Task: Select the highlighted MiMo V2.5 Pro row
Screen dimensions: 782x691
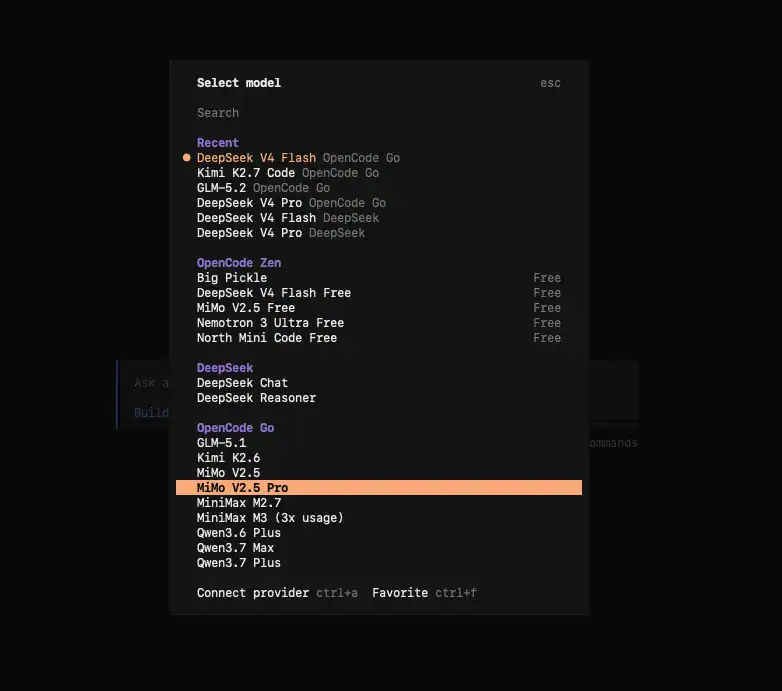Action: point(379,488)
